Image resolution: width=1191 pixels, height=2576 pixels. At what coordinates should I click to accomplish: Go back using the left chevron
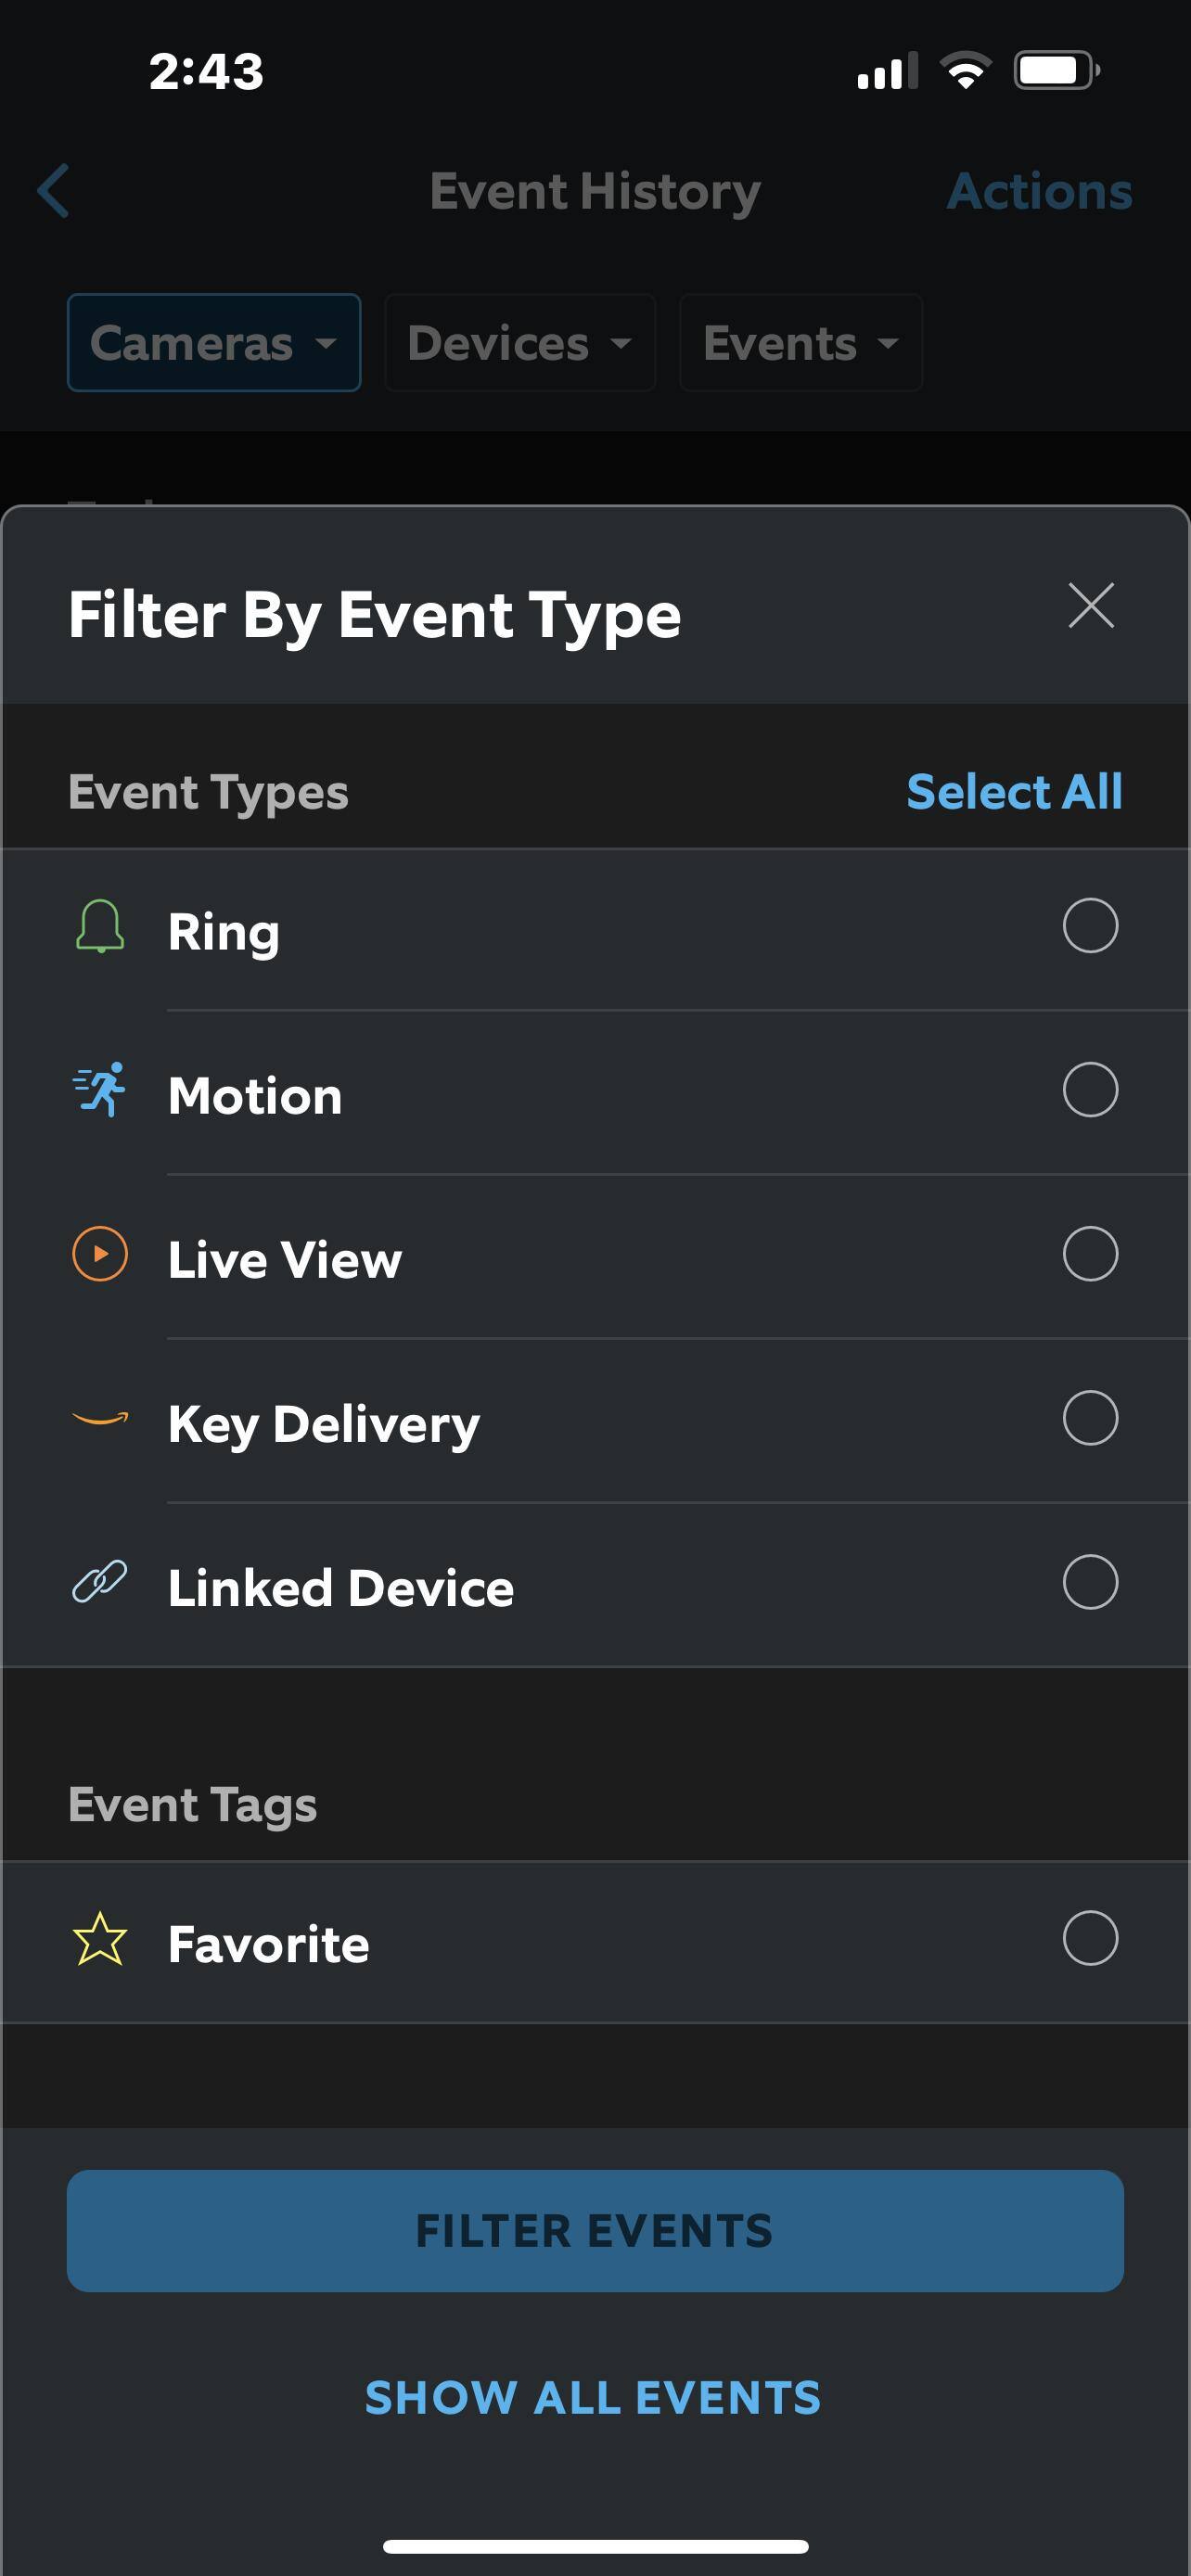pos(54,191)
